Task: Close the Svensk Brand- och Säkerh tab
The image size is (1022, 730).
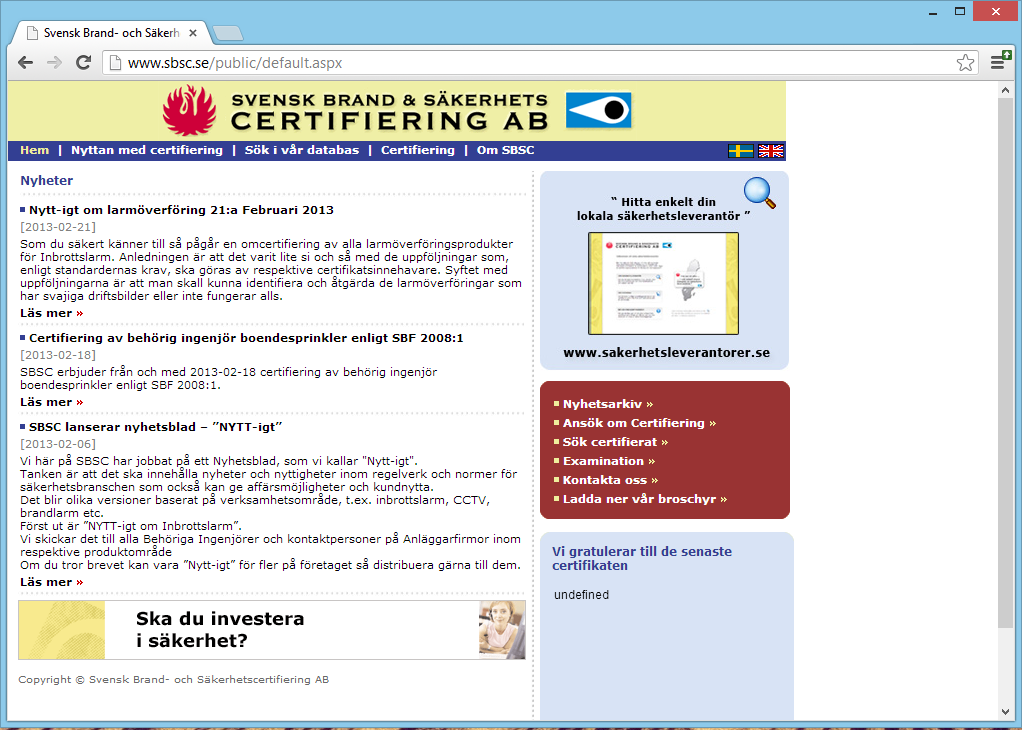Action: click(193, 33)
